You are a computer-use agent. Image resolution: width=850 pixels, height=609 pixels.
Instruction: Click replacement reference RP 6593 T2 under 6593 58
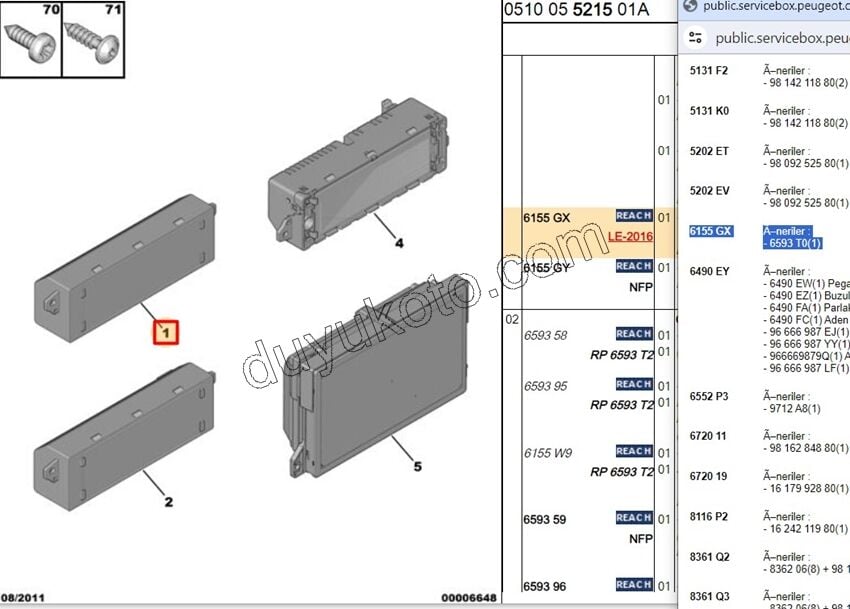pyautogui.click(x=621, y=354)
